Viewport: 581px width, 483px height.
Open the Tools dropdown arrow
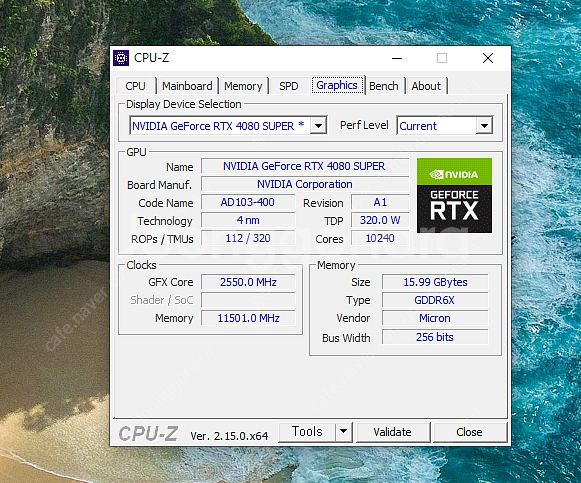coord(343,432)
